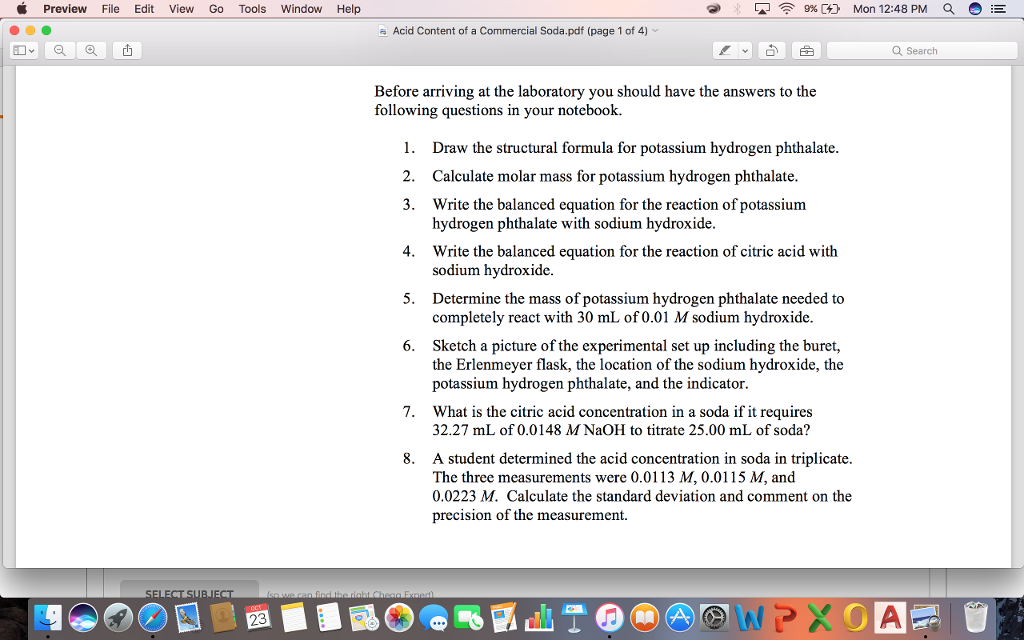This screenshot has width=1024, height=640.
Task: Open the Tools menu
Action: tap(251, 8)
